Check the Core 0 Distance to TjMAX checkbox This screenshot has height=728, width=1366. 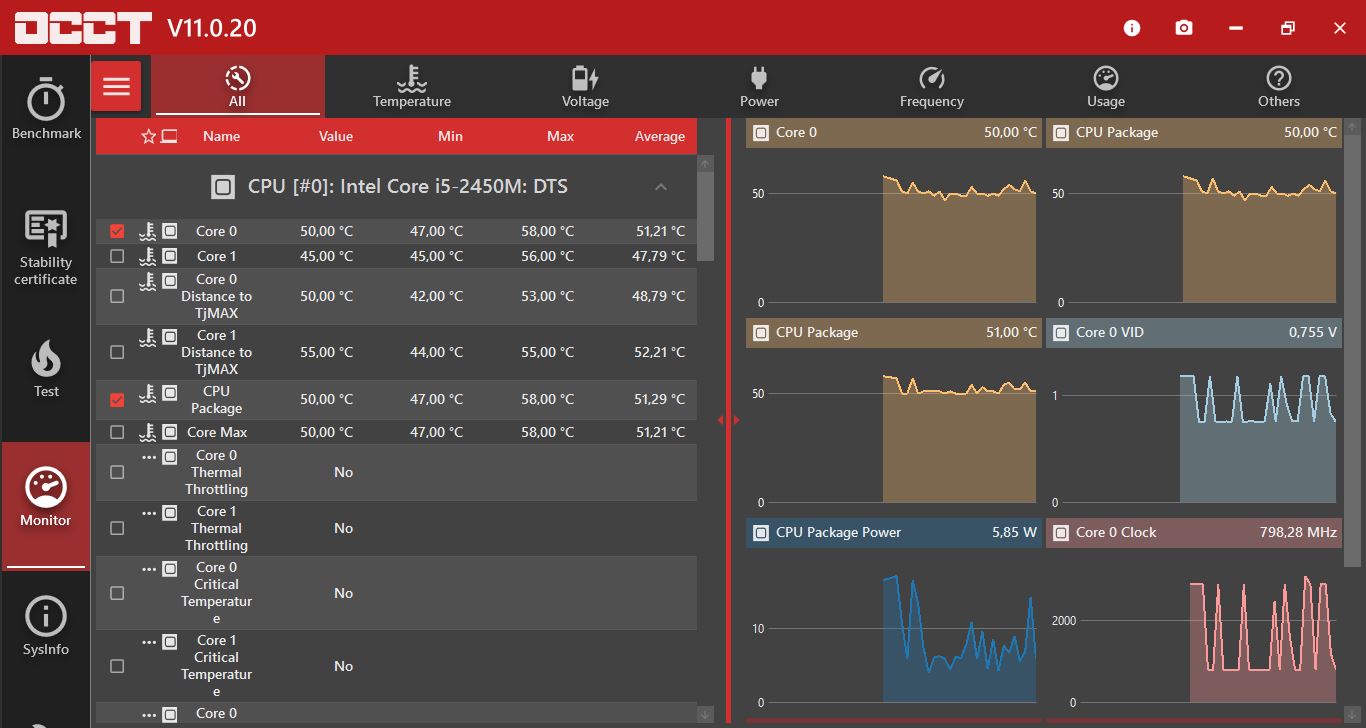[117, 296]
